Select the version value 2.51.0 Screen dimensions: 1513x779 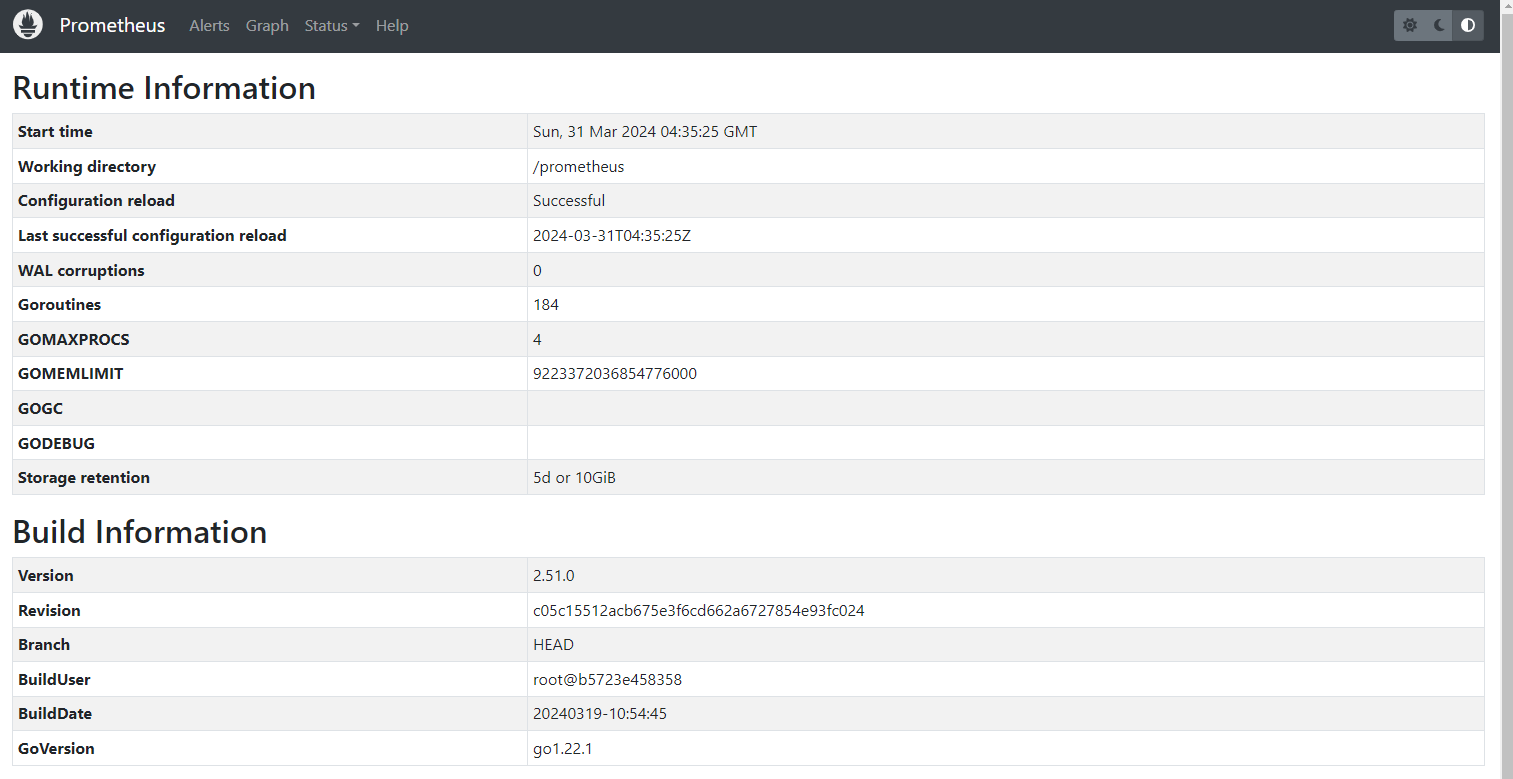point(554,576)
